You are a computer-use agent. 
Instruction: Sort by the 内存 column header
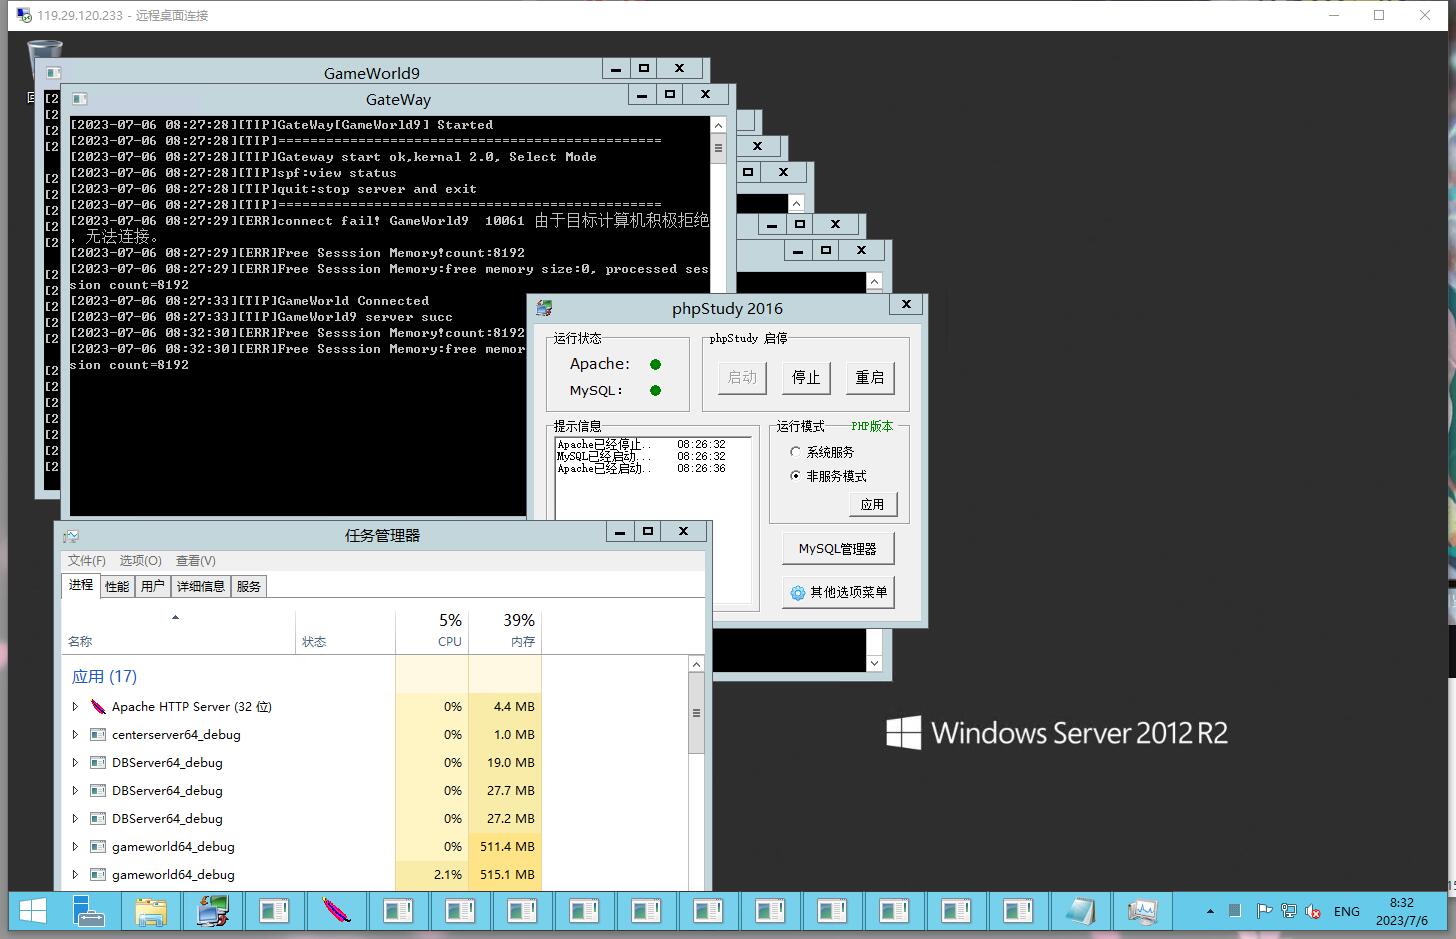tap(505, 631)
